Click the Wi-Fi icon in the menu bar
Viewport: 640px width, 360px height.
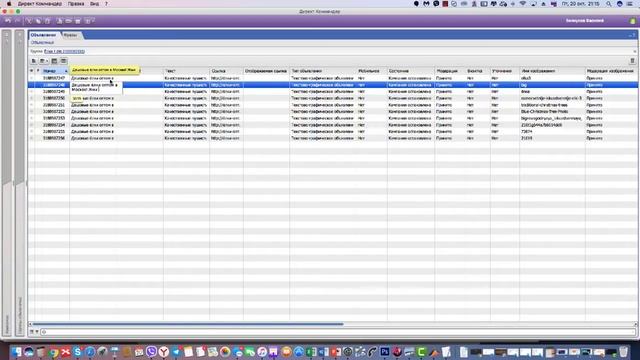pos(523,4)
